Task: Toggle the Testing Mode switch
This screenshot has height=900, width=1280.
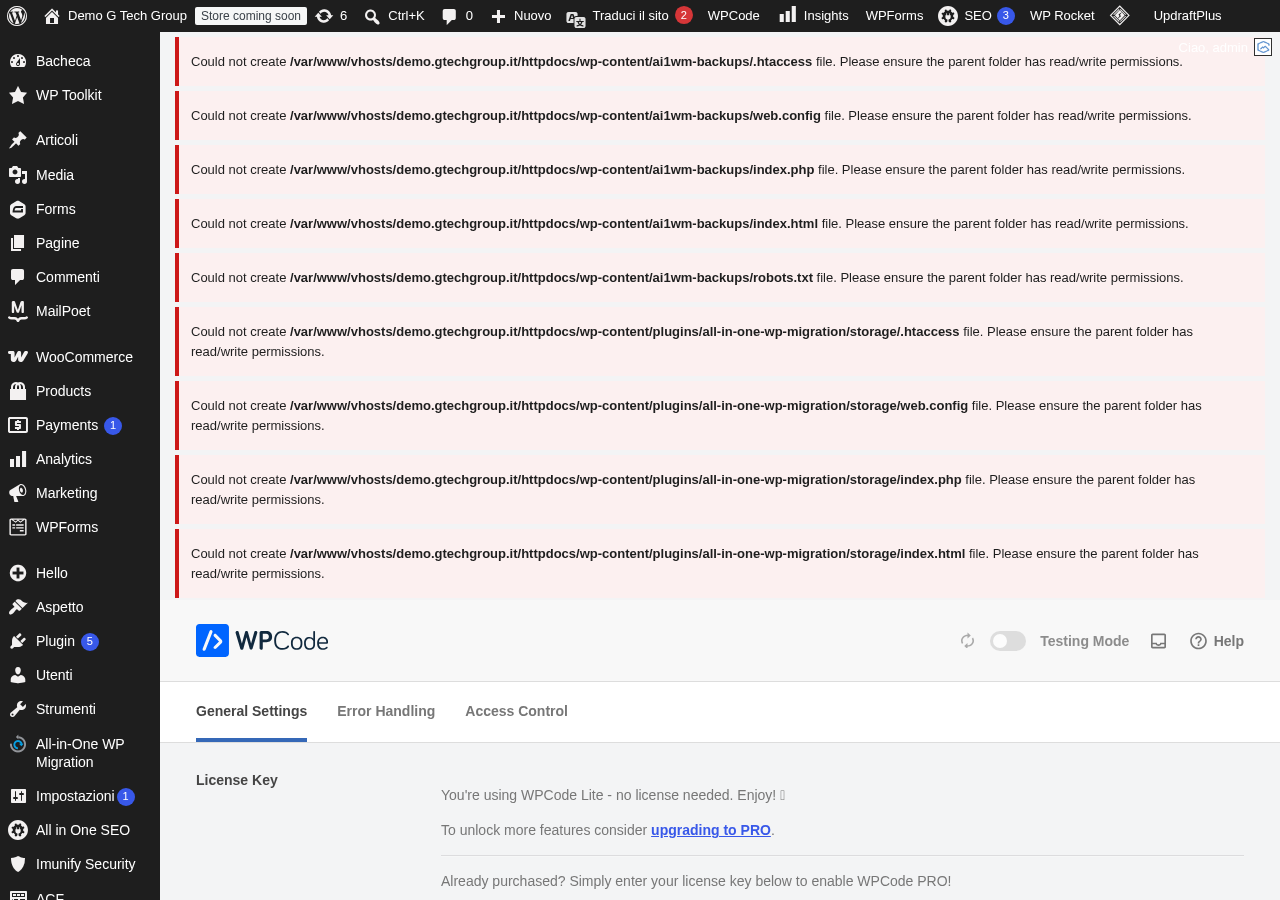Action: coord(1008,641)
